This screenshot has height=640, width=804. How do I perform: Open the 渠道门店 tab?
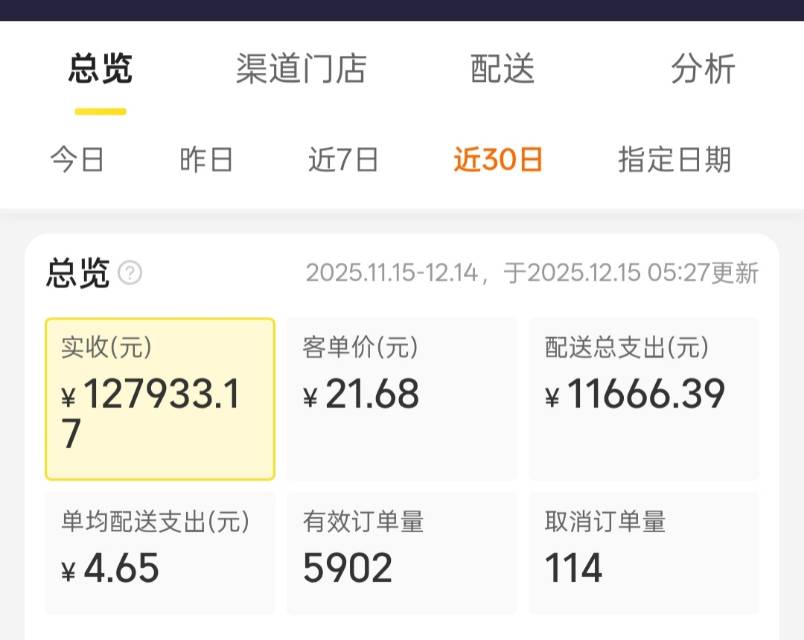301,69
